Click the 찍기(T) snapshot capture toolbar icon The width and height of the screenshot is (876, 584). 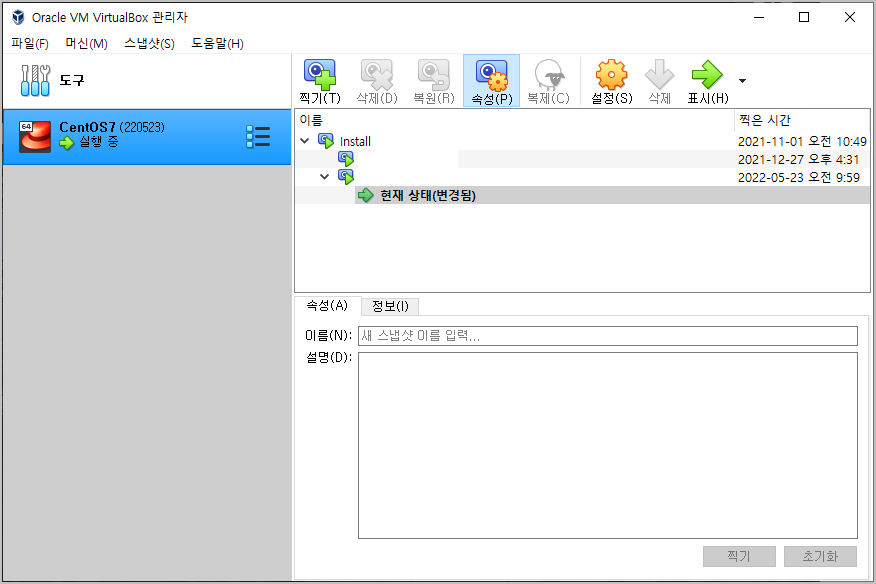pyautogui.click(x=319, y=80)
